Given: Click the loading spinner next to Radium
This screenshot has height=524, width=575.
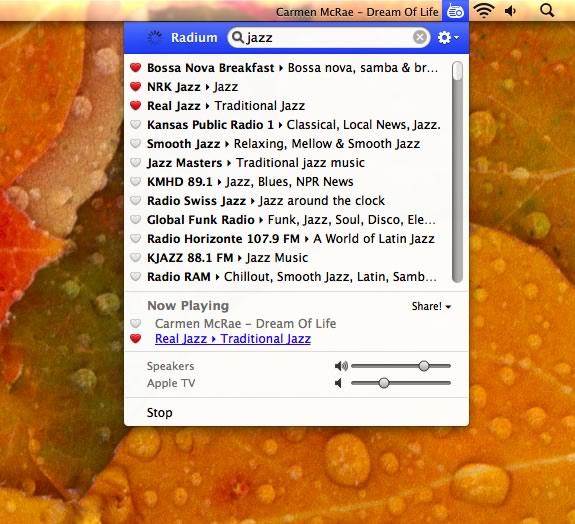Looking at the screenshot, I should click(x=154, y=37).
